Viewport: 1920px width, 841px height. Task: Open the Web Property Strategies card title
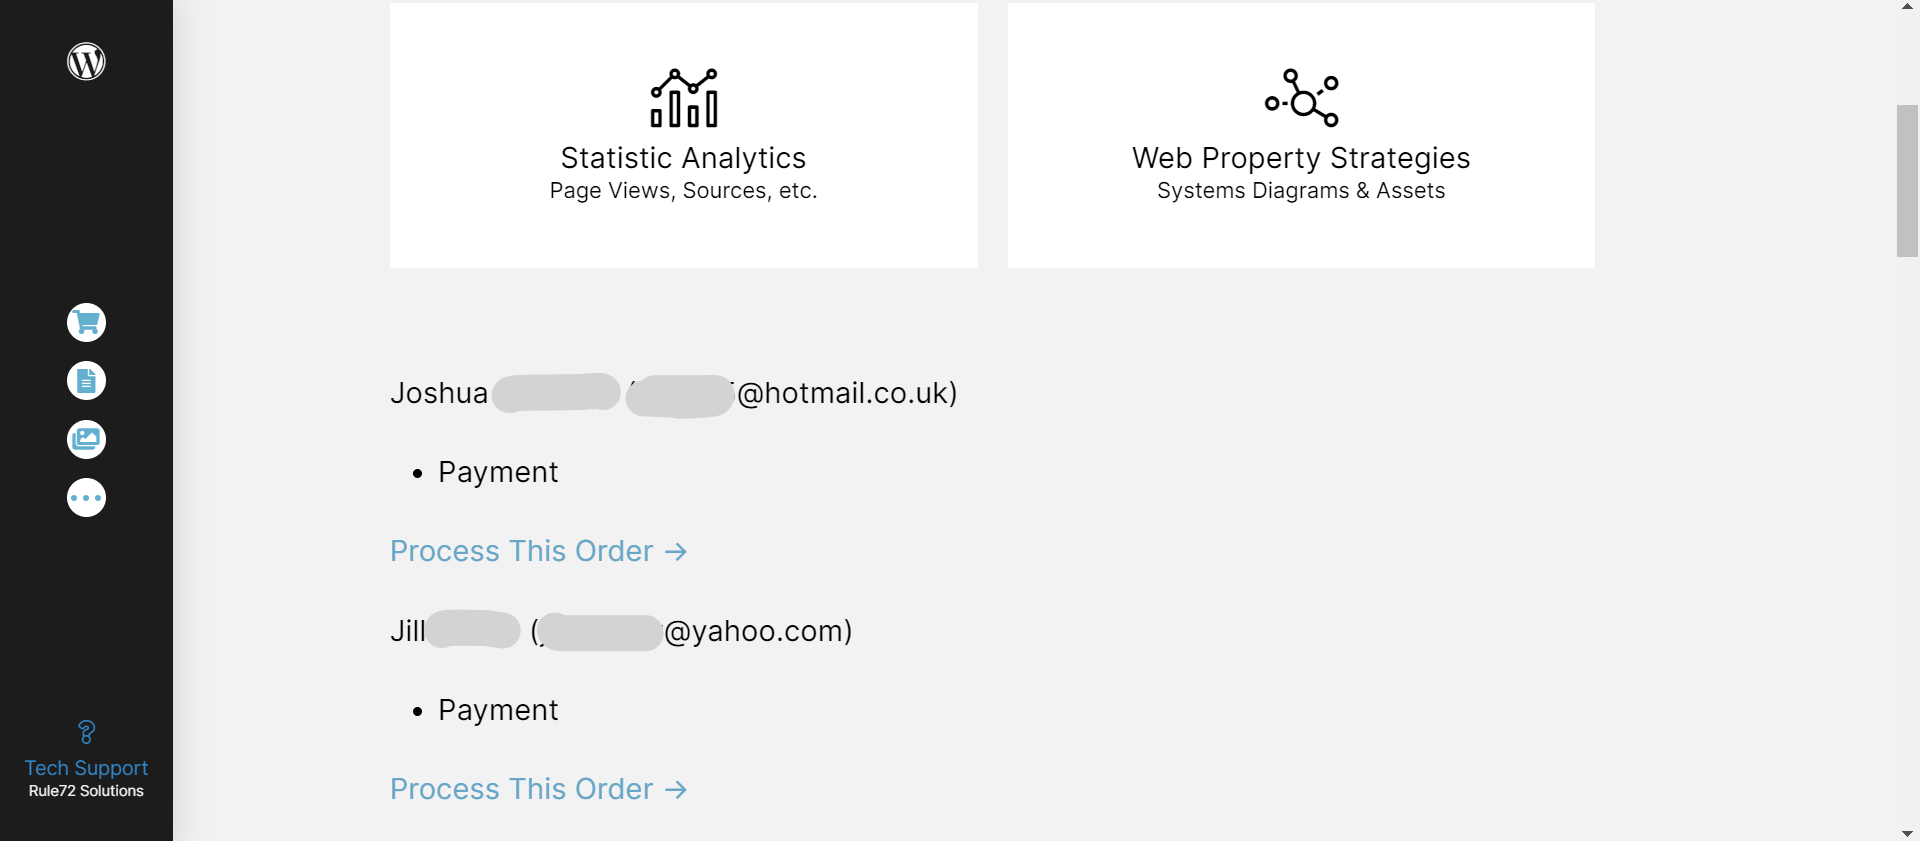click(x=1301, y=158)
